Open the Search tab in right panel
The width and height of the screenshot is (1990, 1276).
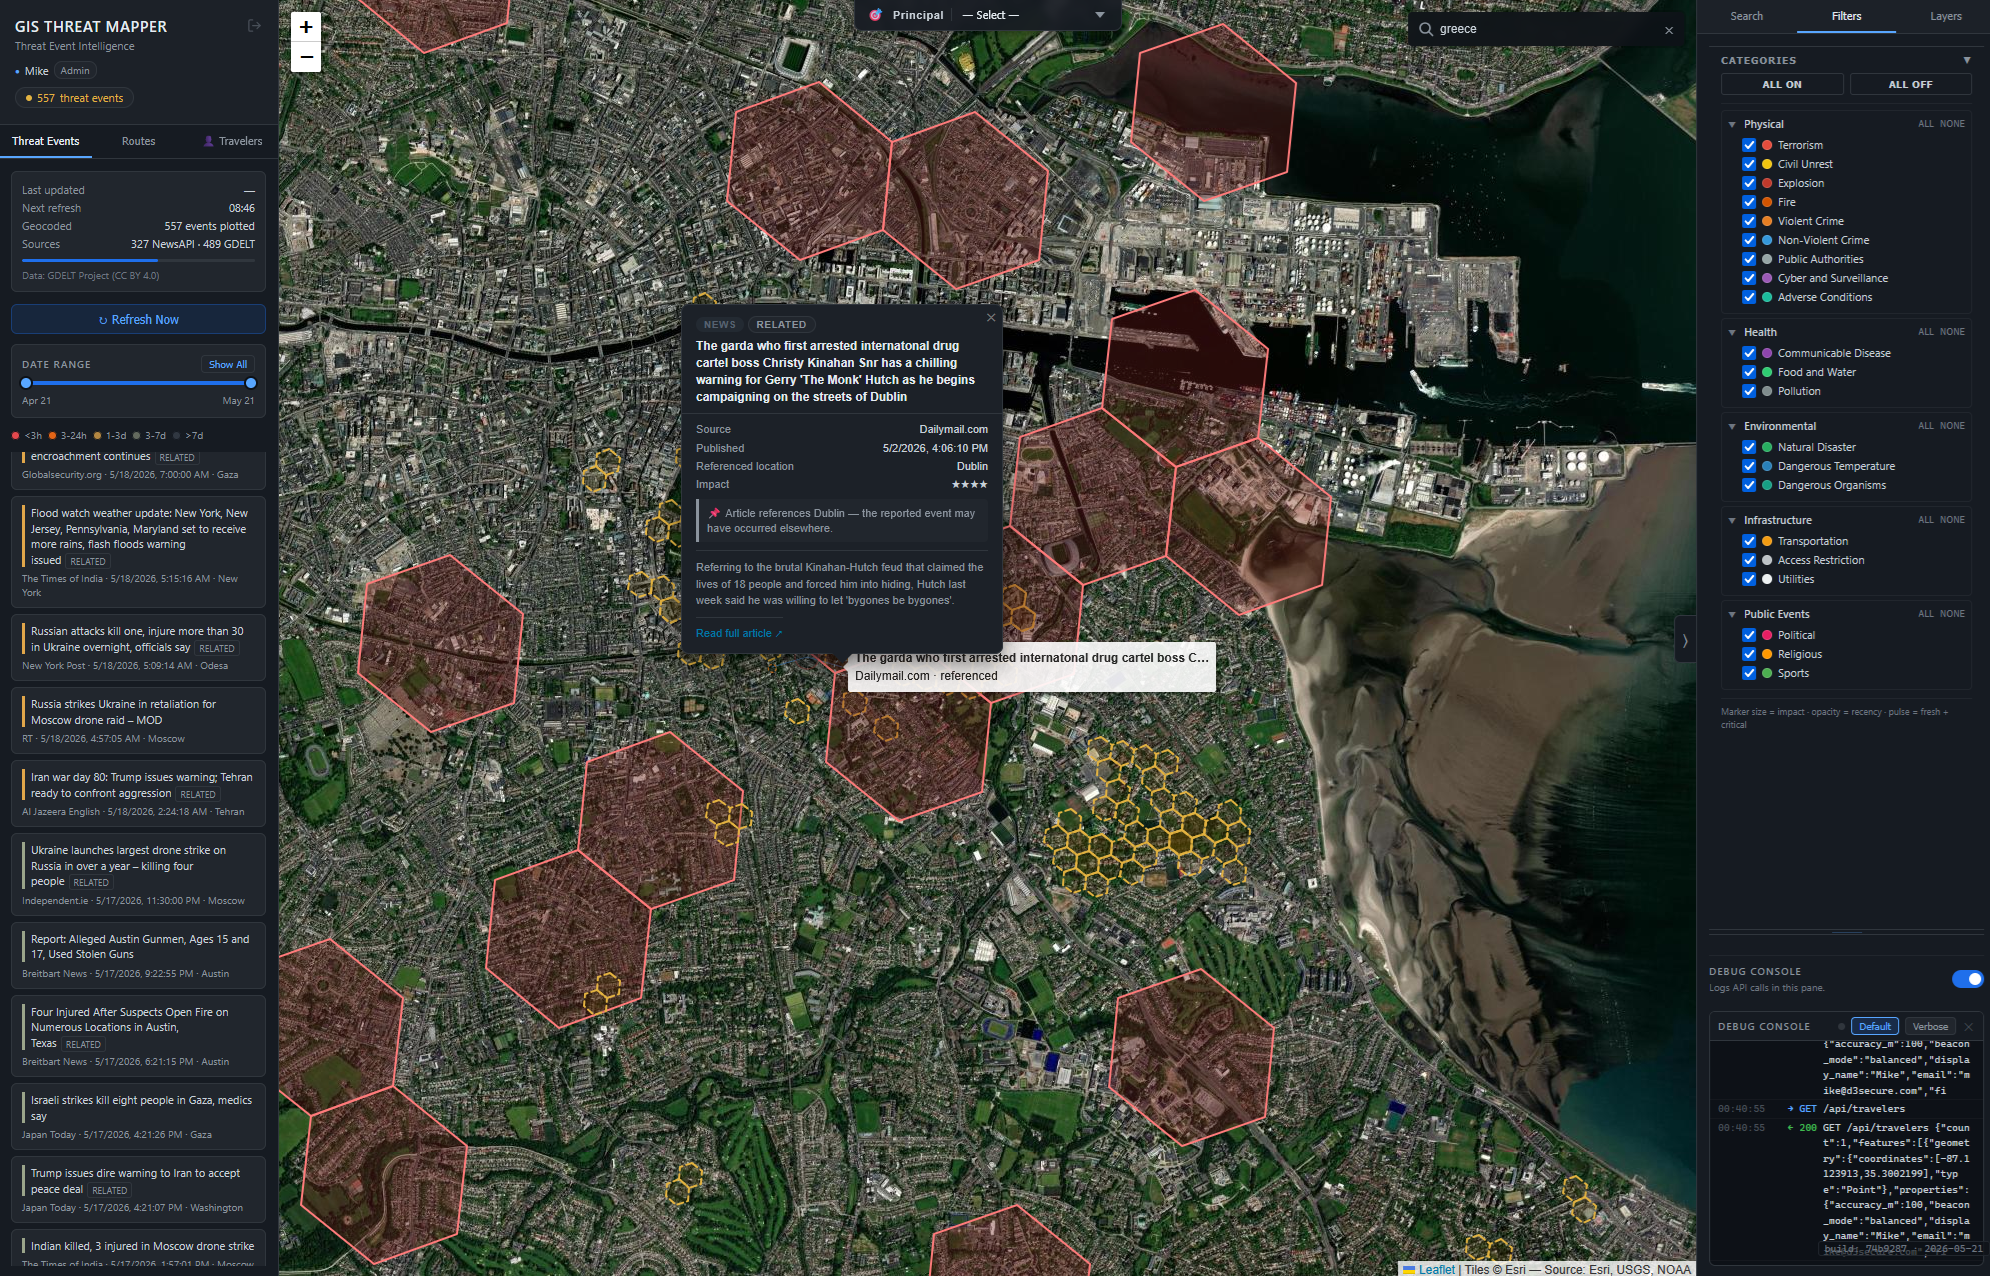[x=1747, y=16]
